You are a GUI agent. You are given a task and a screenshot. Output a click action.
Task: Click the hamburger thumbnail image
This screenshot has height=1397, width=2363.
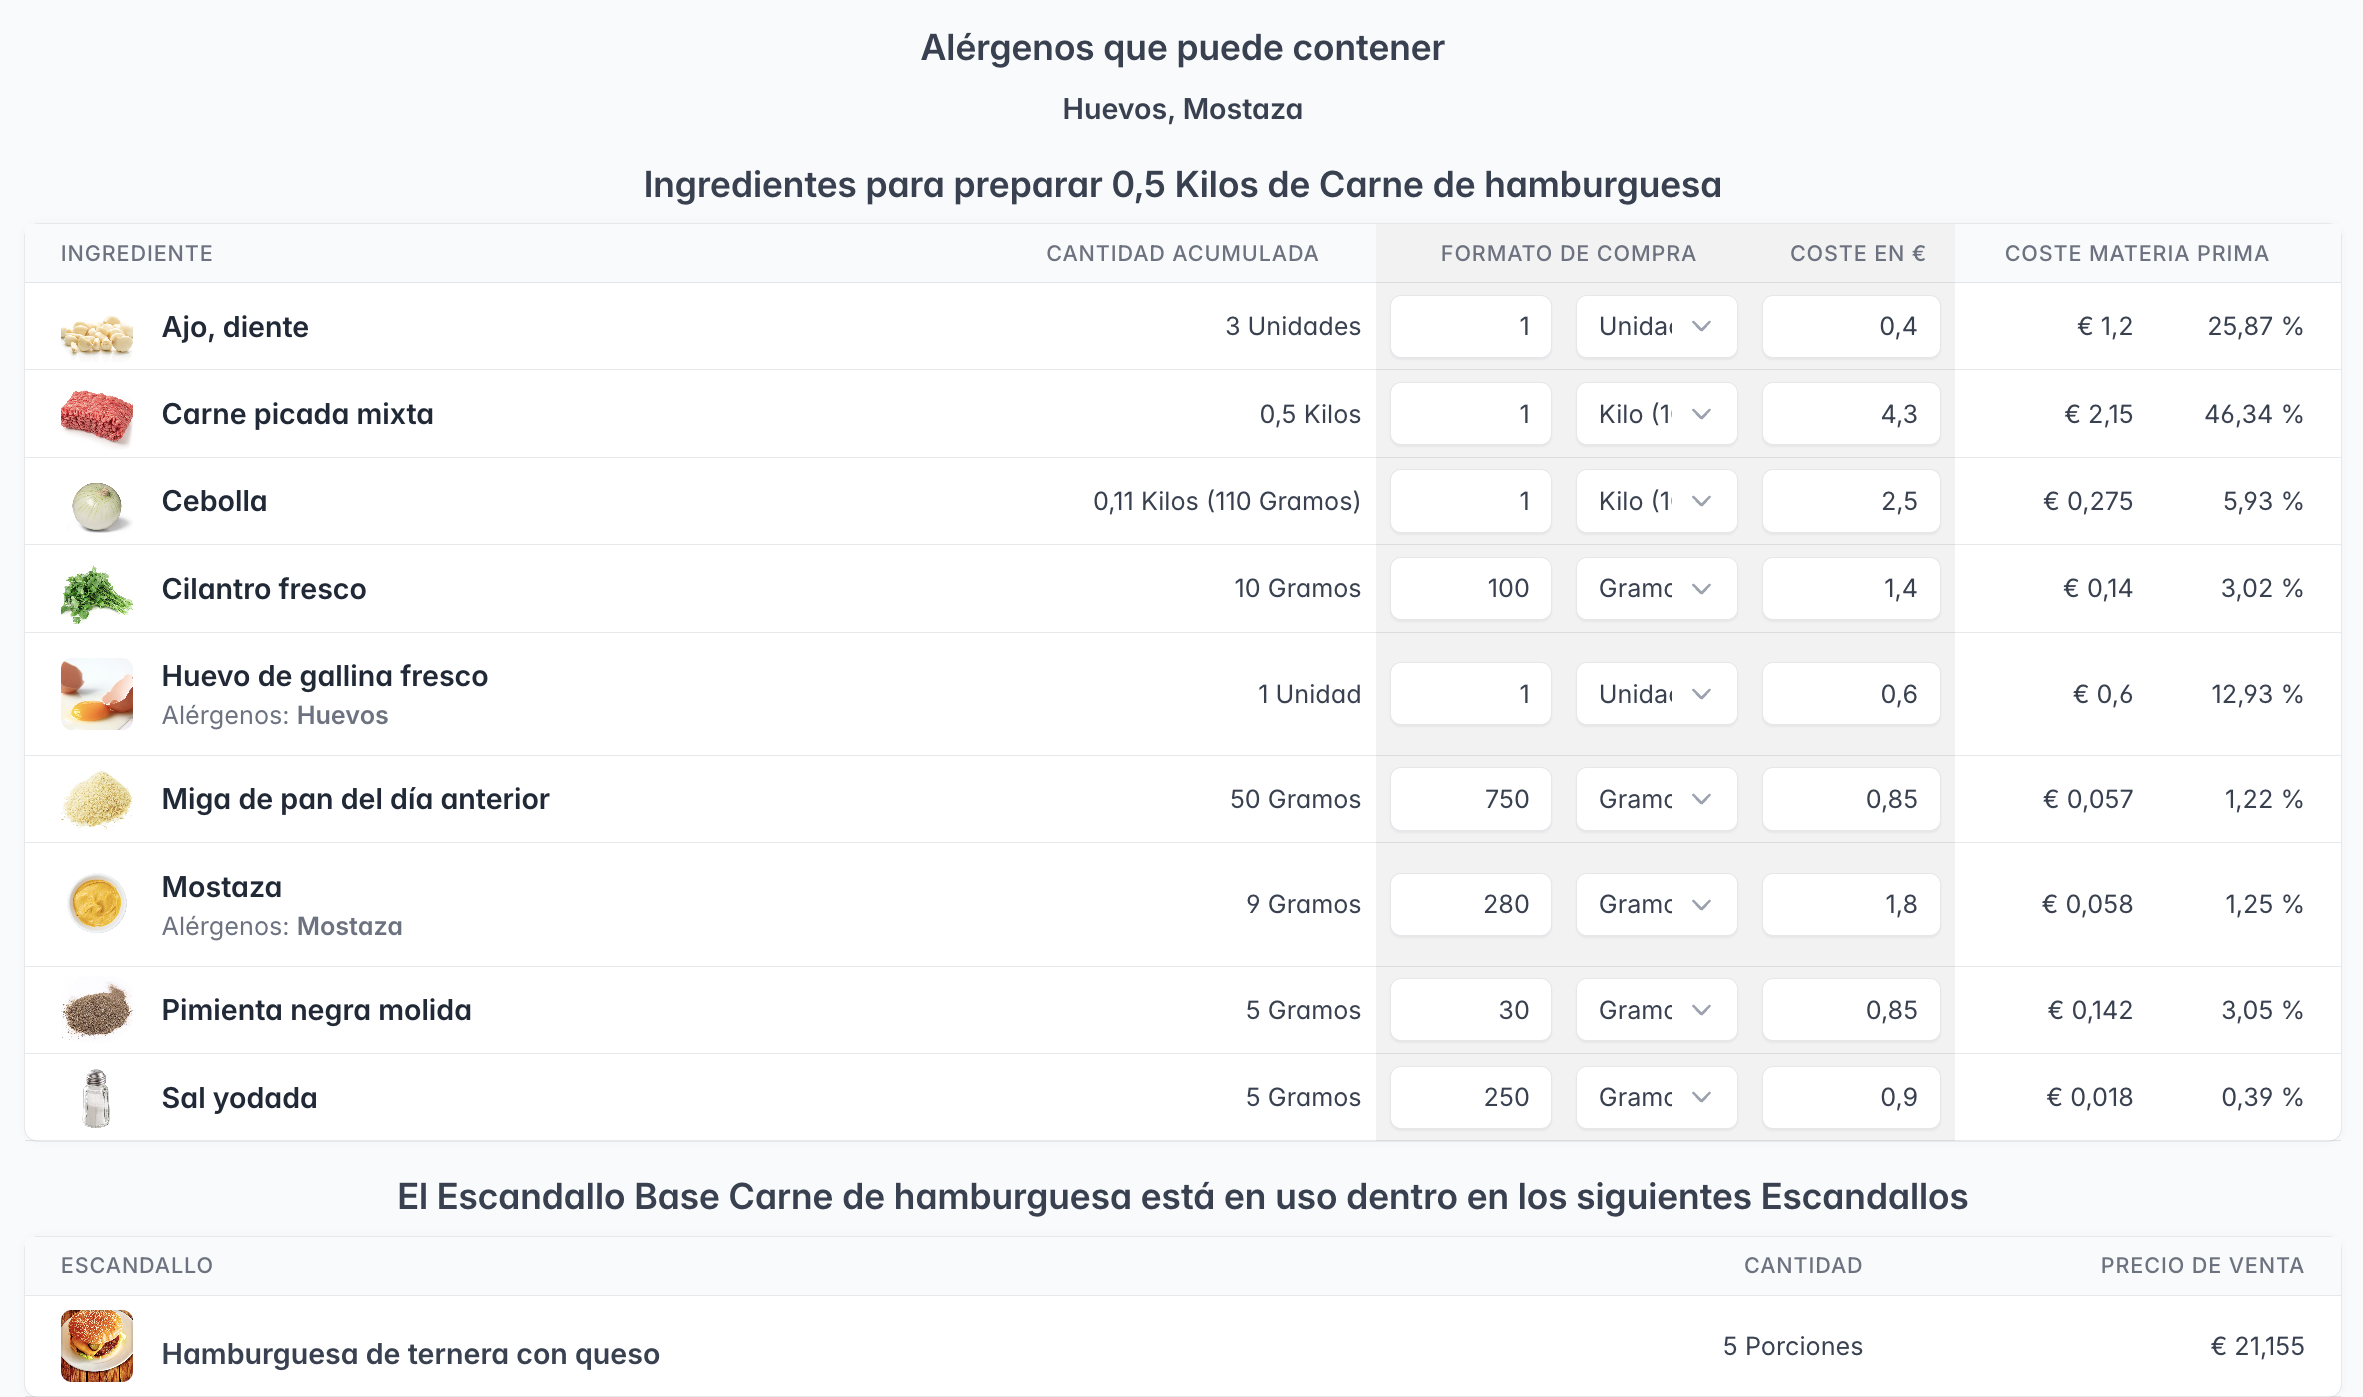click(97, 1346)
